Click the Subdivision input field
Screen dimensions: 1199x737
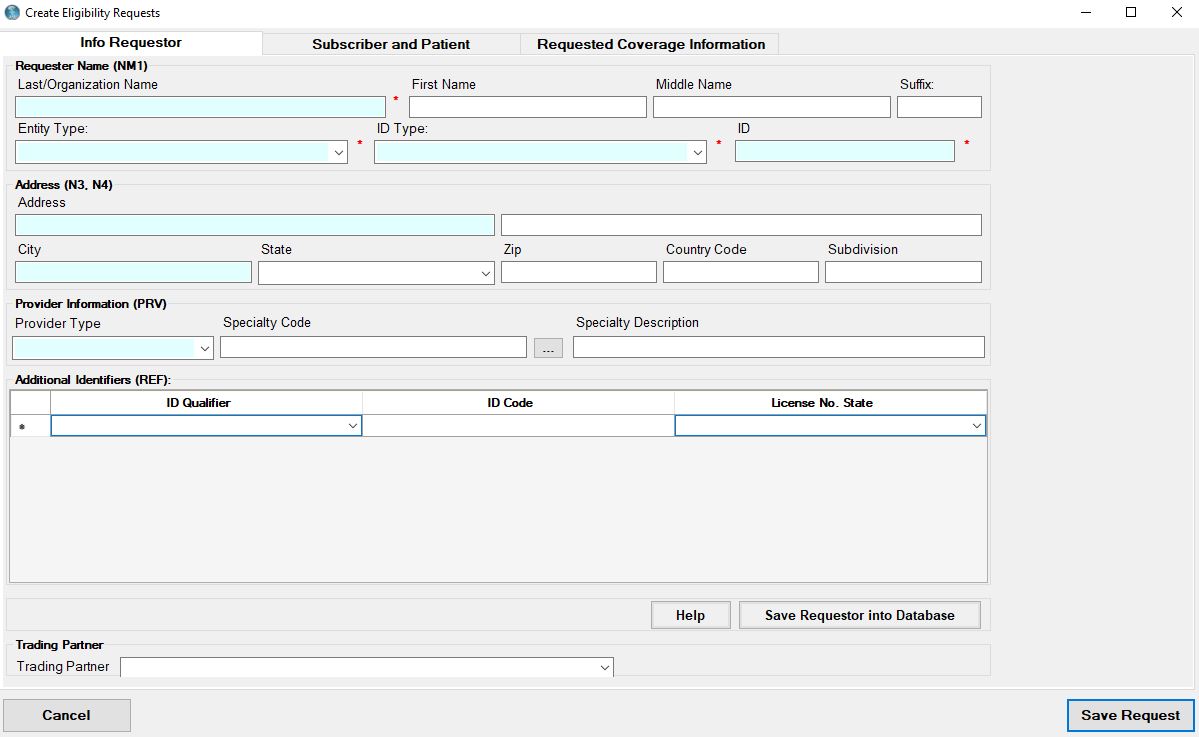click(x=903, y=272)
